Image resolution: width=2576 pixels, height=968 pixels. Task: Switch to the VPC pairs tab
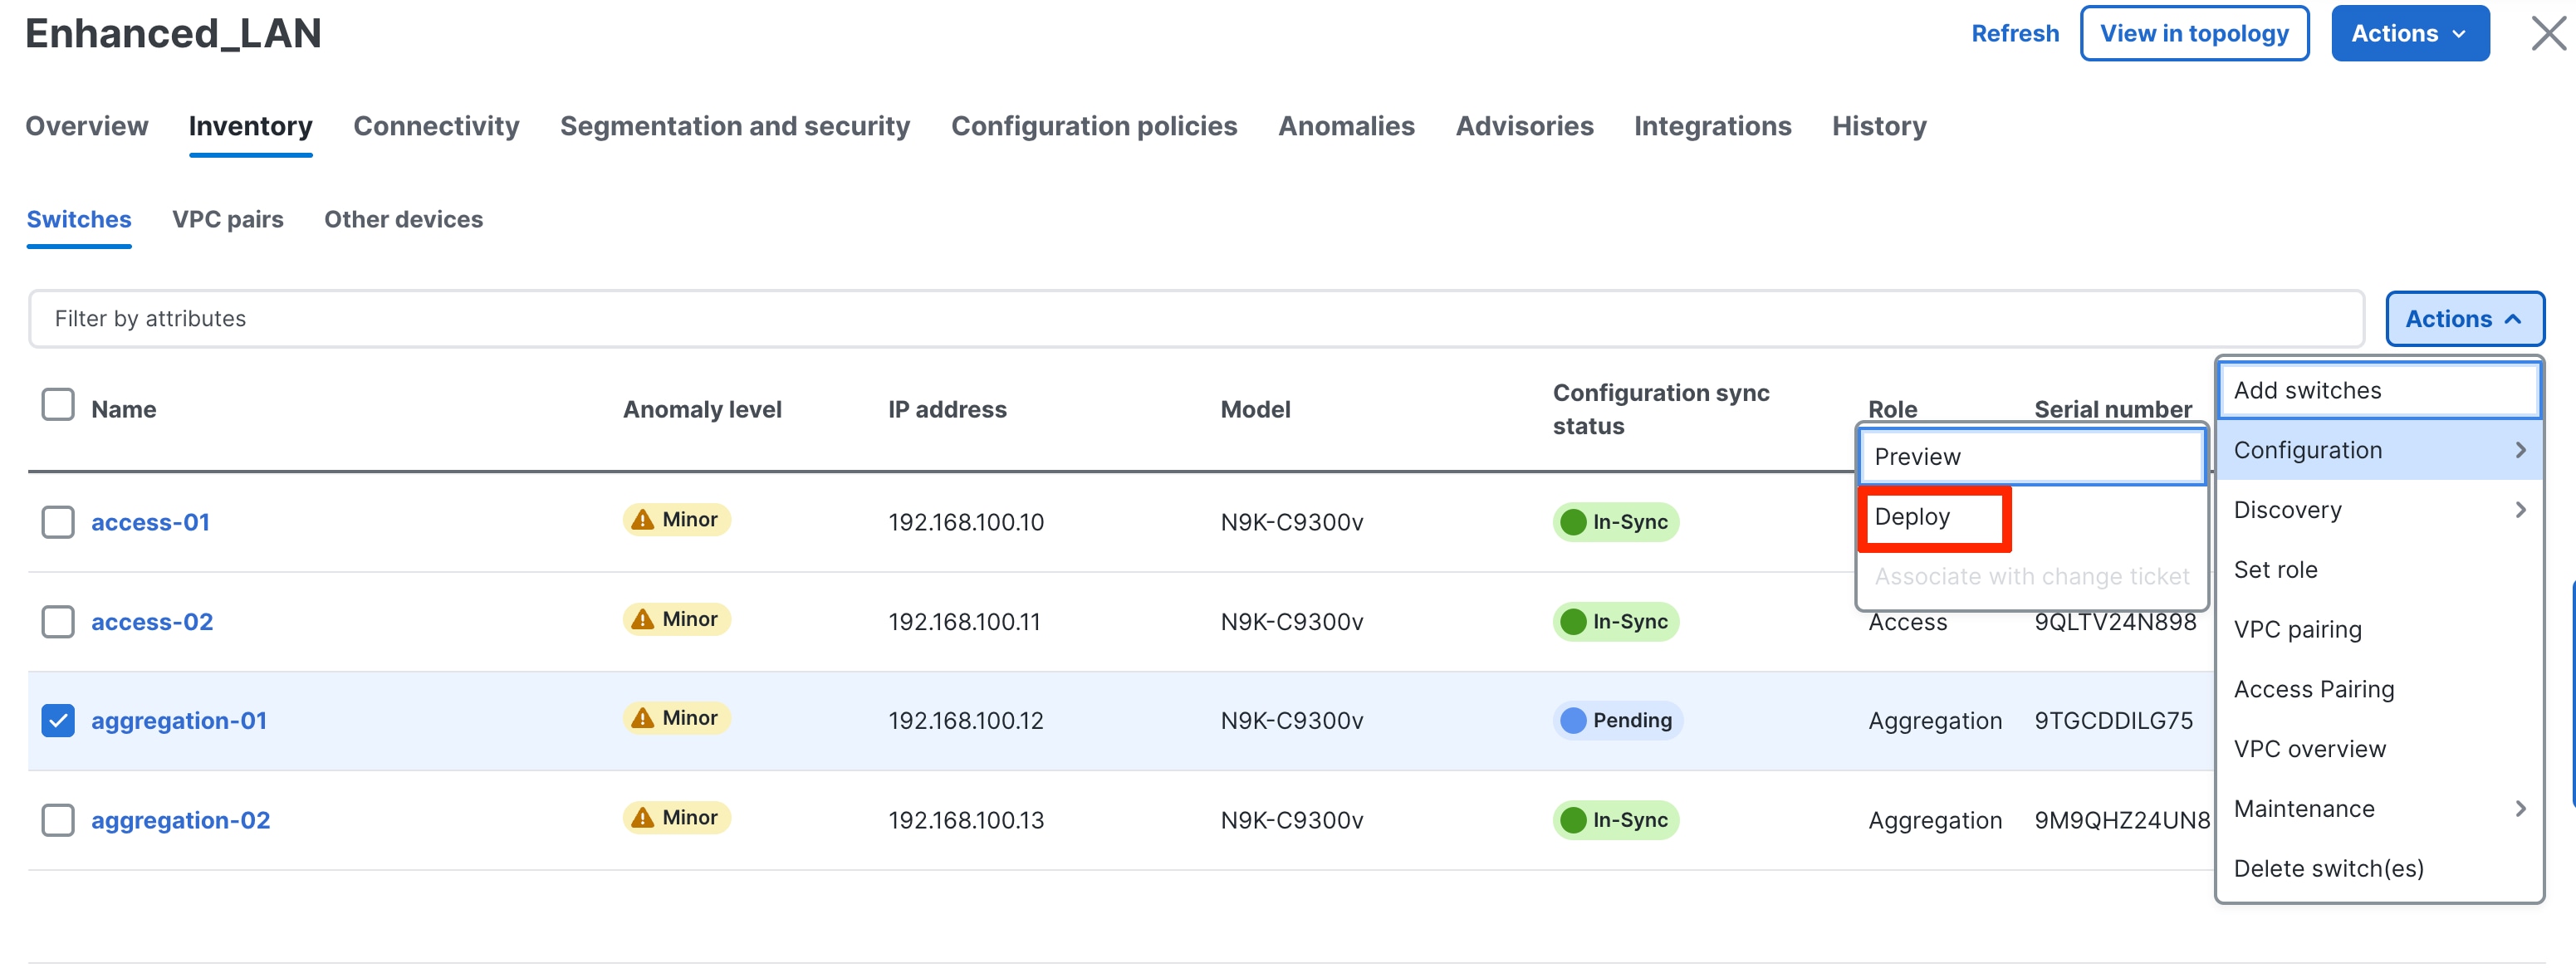coord(228,219)
